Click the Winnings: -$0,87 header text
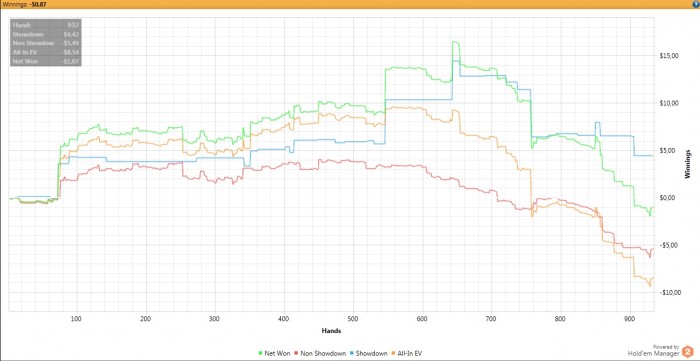The image size is (700, 361). click(x=24, y=4)
